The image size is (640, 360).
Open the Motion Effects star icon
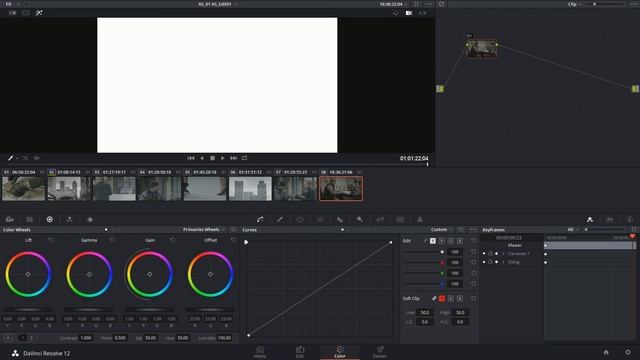click(90, 220)
